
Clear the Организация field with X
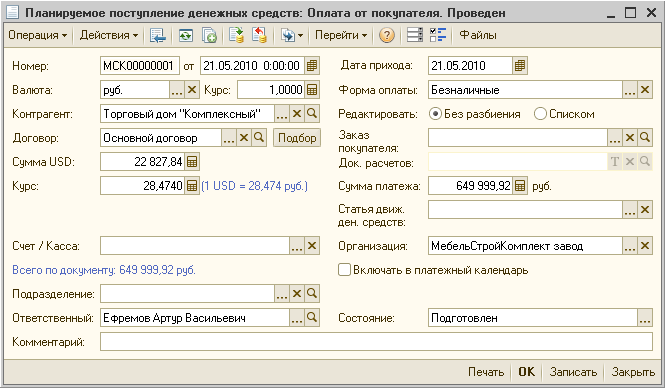click(x=645, y=246)
